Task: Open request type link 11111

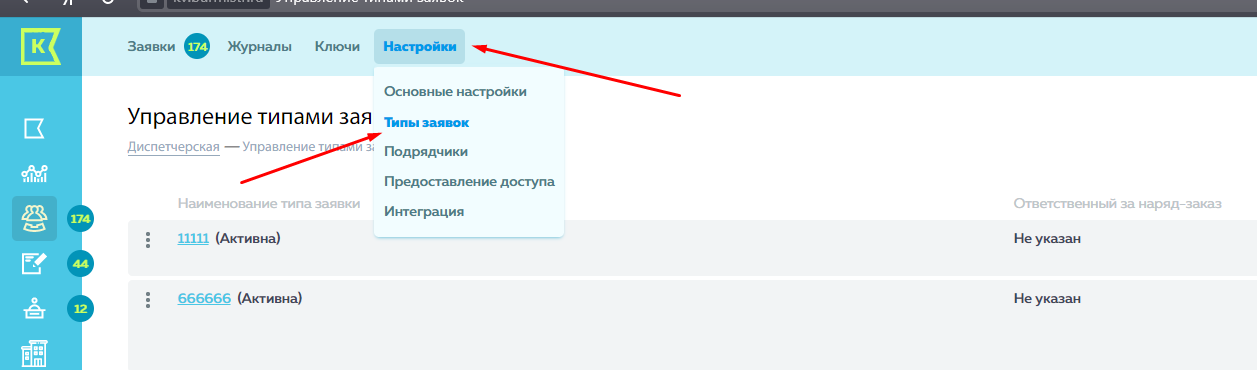Action: (193, 239)
